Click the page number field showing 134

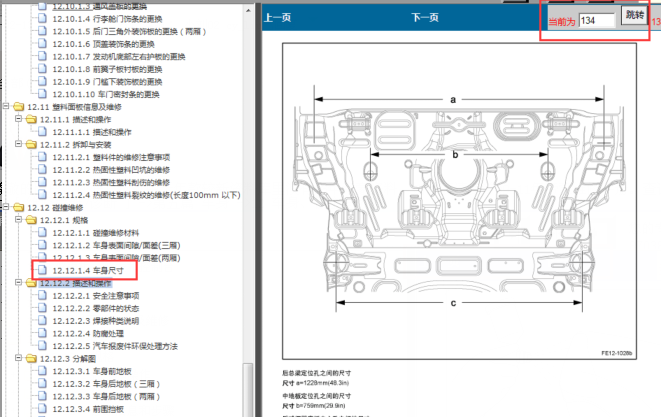[597, 21]
